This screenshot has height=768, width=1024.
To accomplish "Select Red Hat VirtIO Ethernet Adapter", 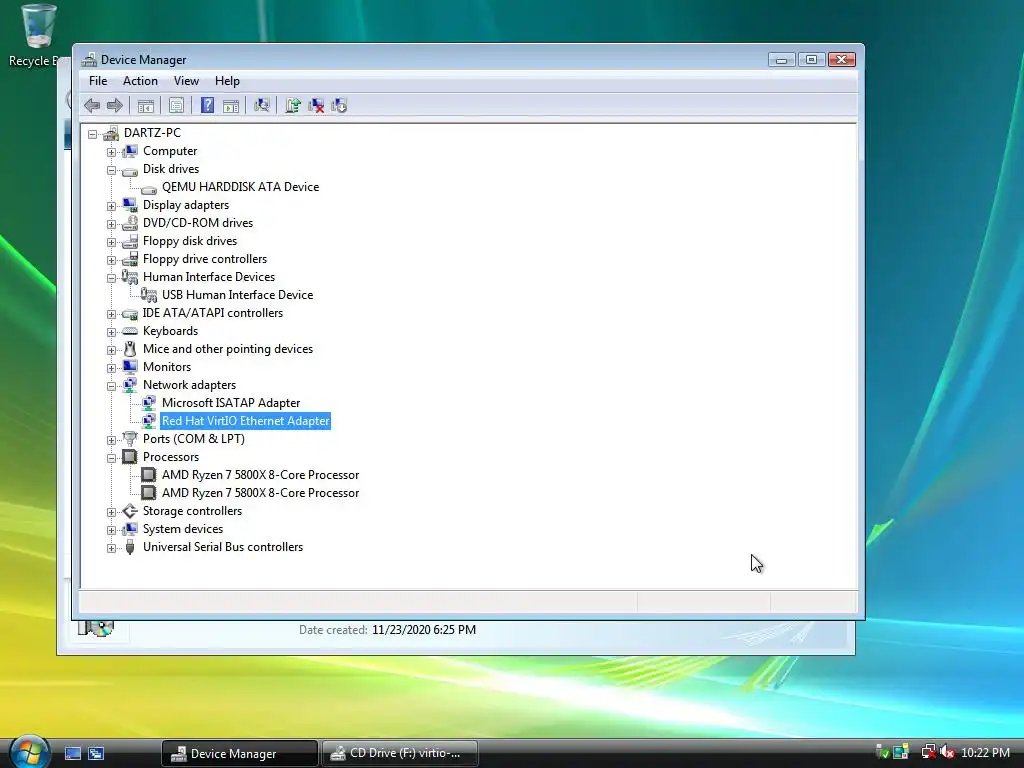I will [246, 421].
